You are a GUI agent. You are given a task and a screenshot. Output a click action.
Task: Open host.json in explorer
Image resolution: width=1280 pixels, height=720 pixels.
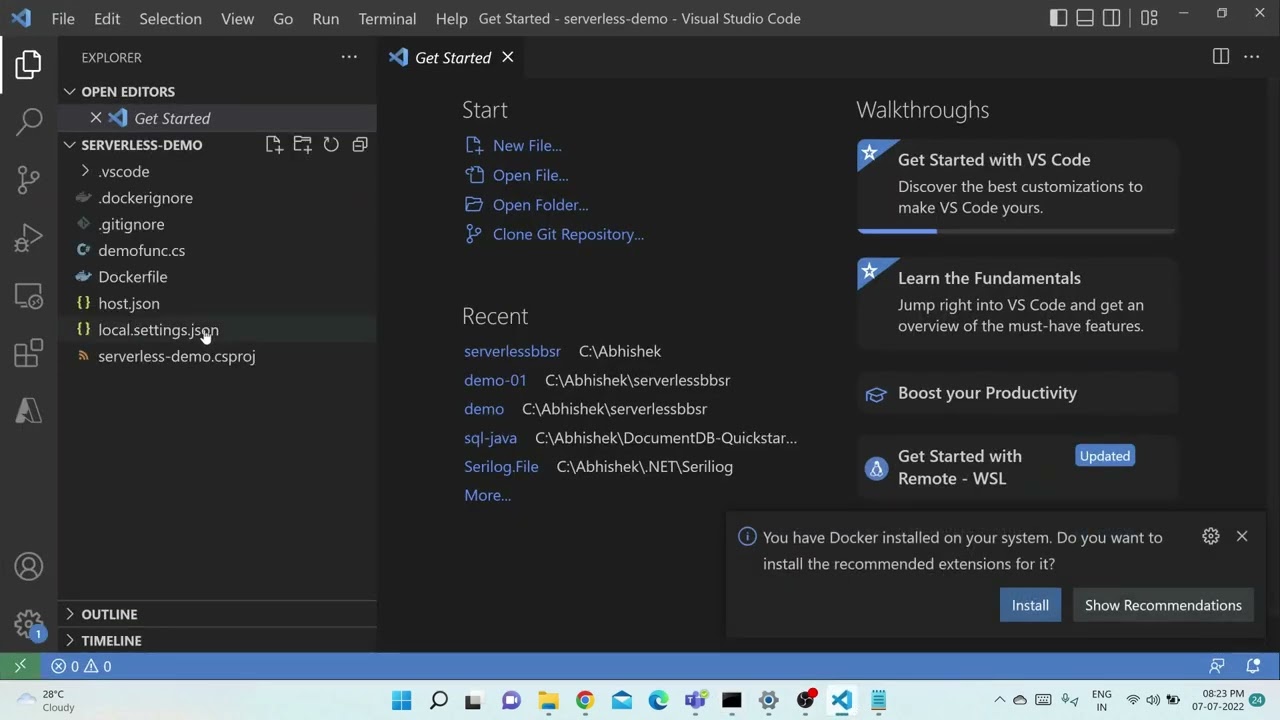(217, 303)
